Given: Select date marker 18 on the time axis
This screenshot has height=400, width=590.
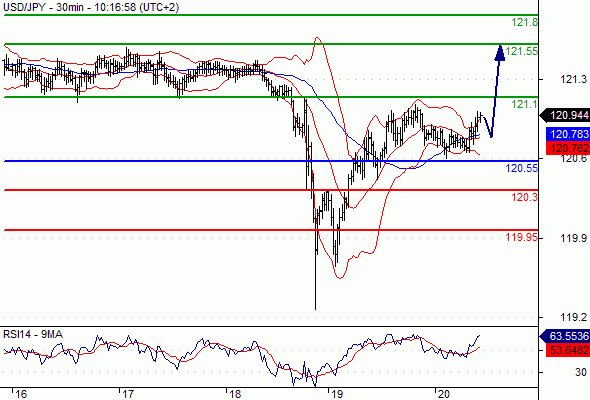Looking at the screenshot, I should [x=235, y=394].
